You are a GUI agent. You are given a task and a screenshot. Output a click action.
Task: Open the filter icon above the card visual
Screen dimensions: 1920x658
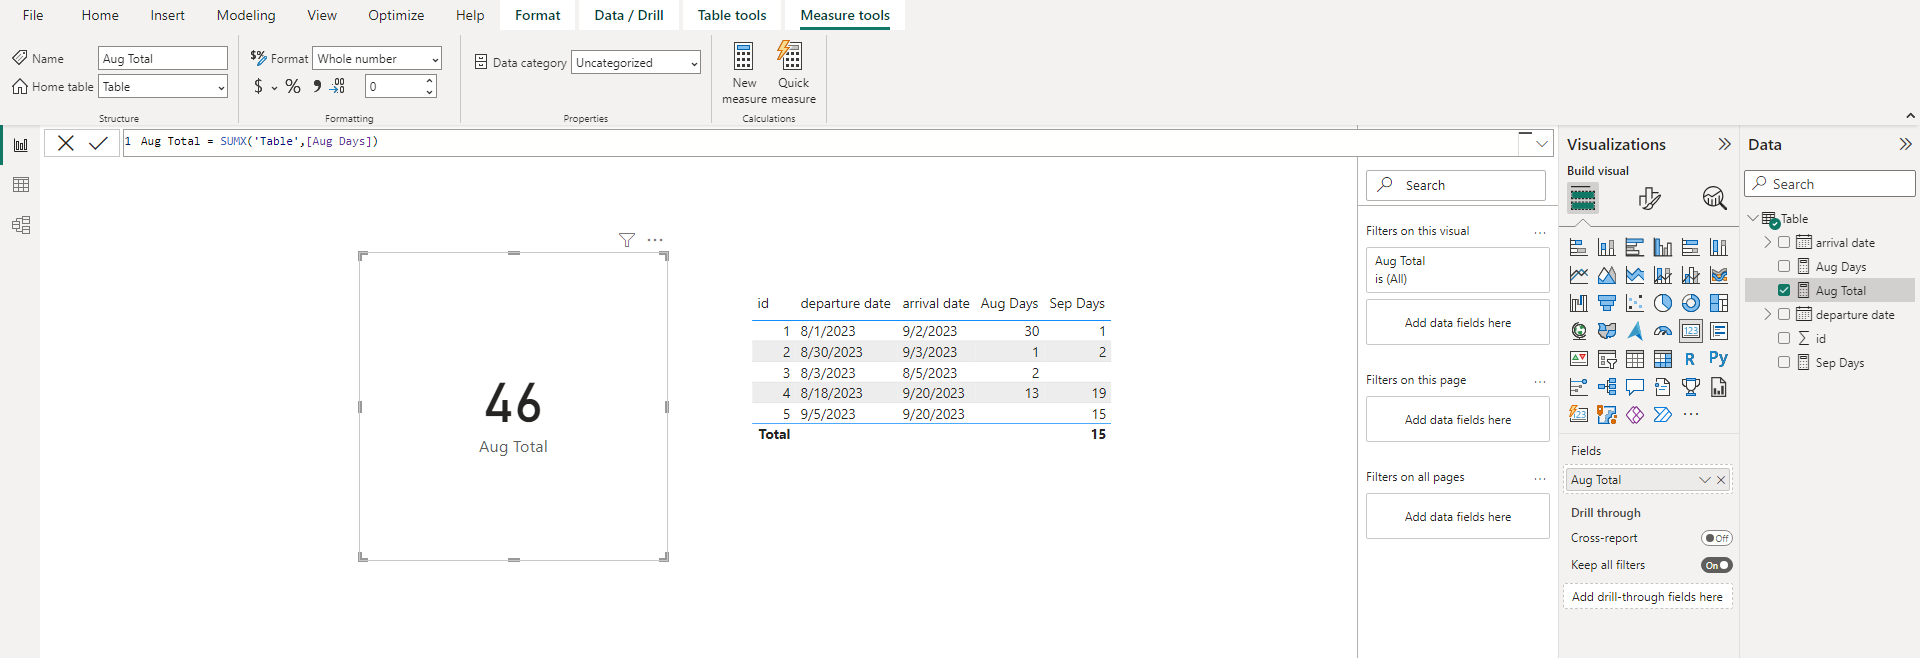tap(627, 240)
